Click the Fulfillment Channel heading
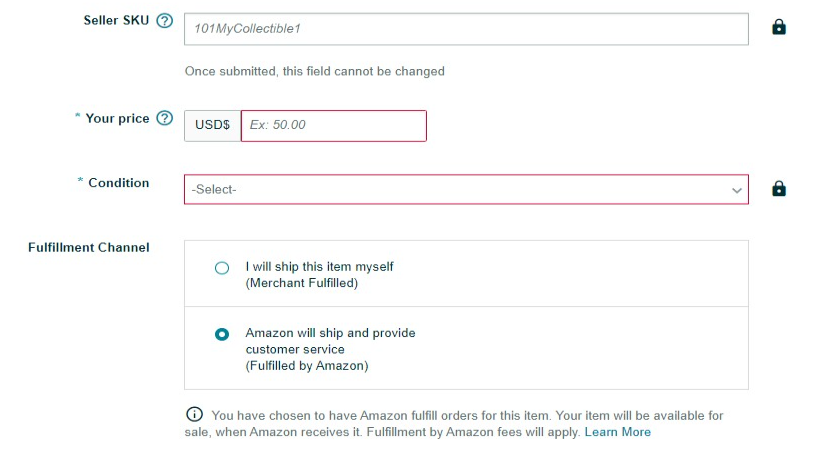 (89, 247)
